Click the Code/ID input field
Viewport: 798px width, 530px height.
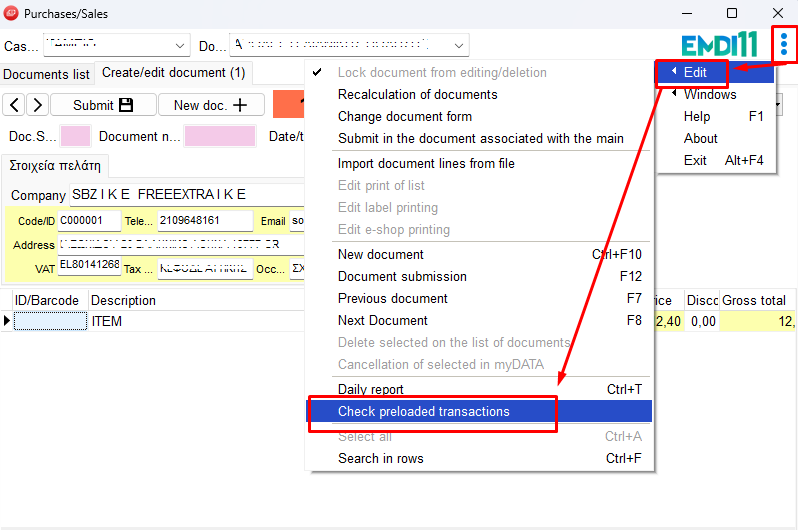88,221
